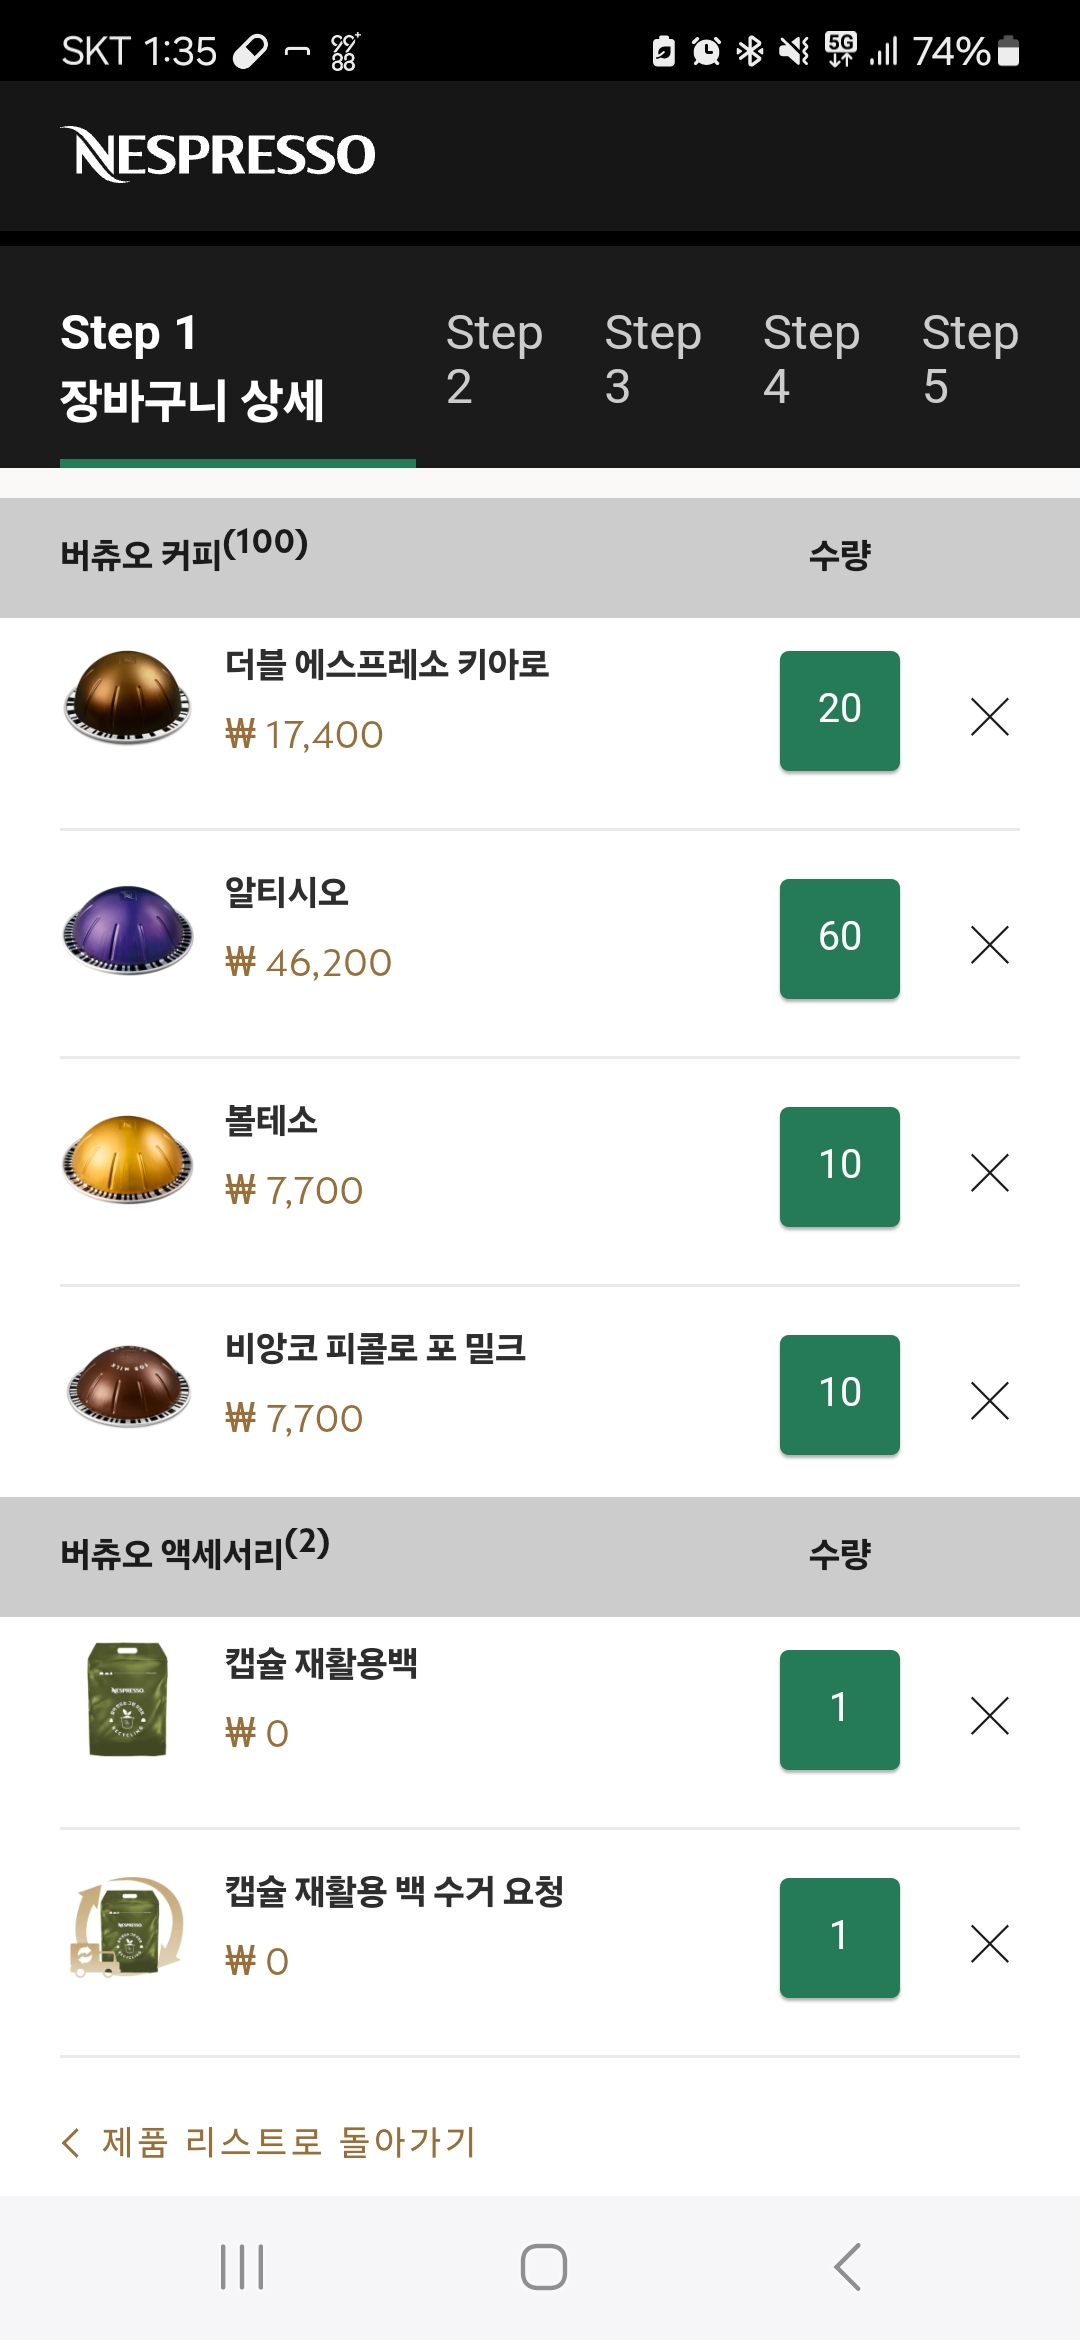This screenshot has height=2340, width=1080.
Task: Switch to Step 2 tab
Action: click(494, 359)
